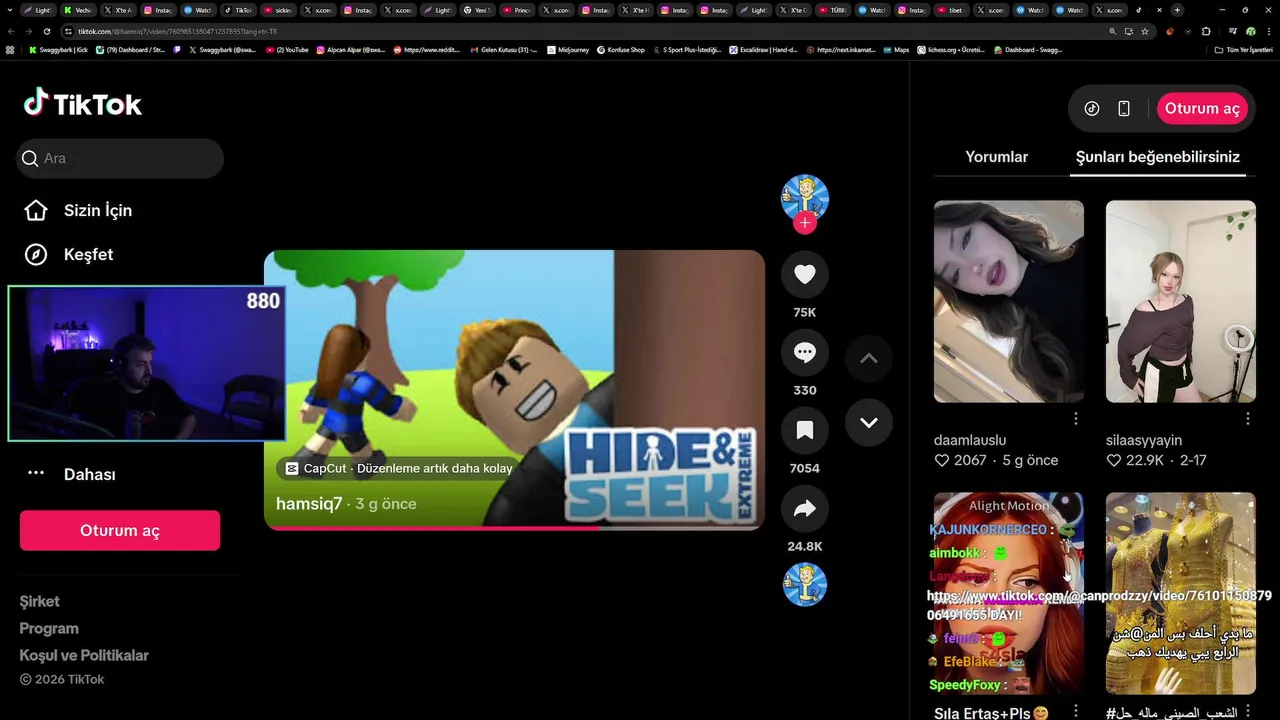This screenshot has height=720, width=1280.
Task: Select the Şunları beğenebilirsiniz tab
Action: [x=1158, y=157]
